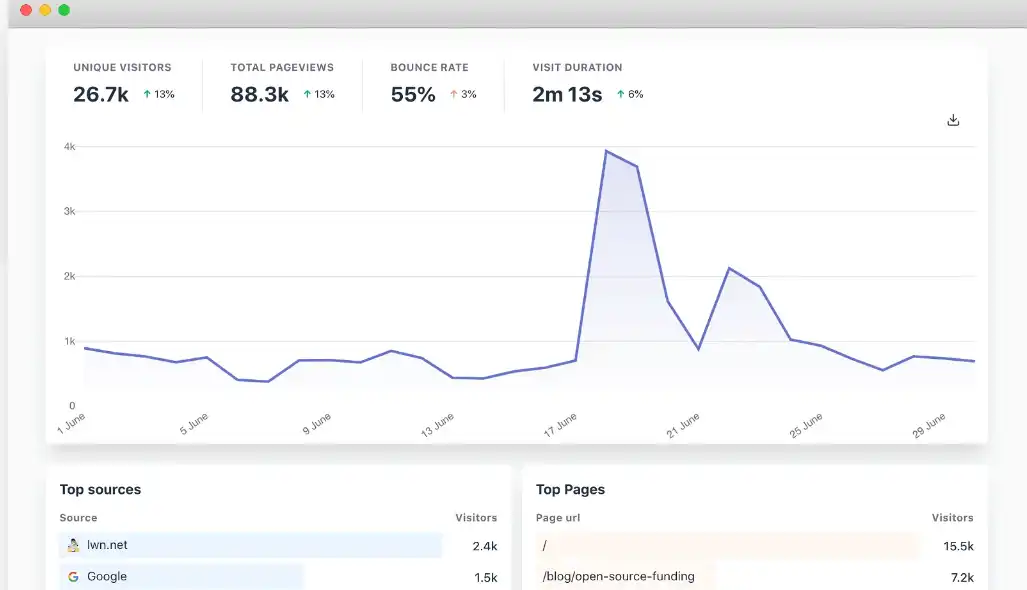Click the Google logo icon

point(73,576)
